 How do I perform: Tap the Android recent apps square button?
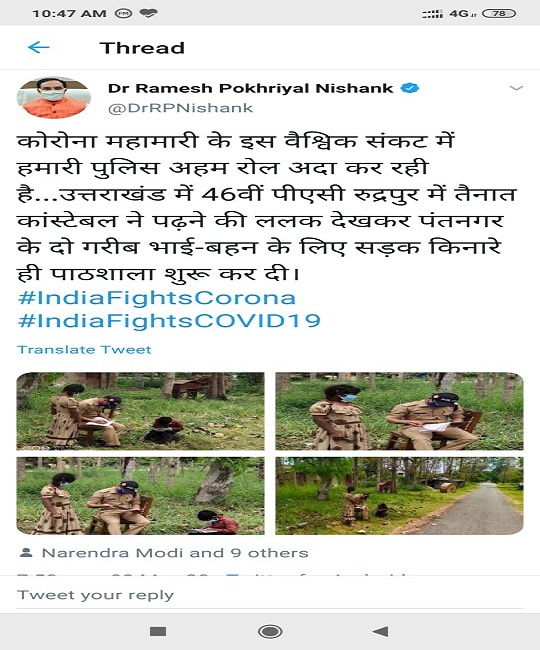pyautogui.click(x=158, y=631)
